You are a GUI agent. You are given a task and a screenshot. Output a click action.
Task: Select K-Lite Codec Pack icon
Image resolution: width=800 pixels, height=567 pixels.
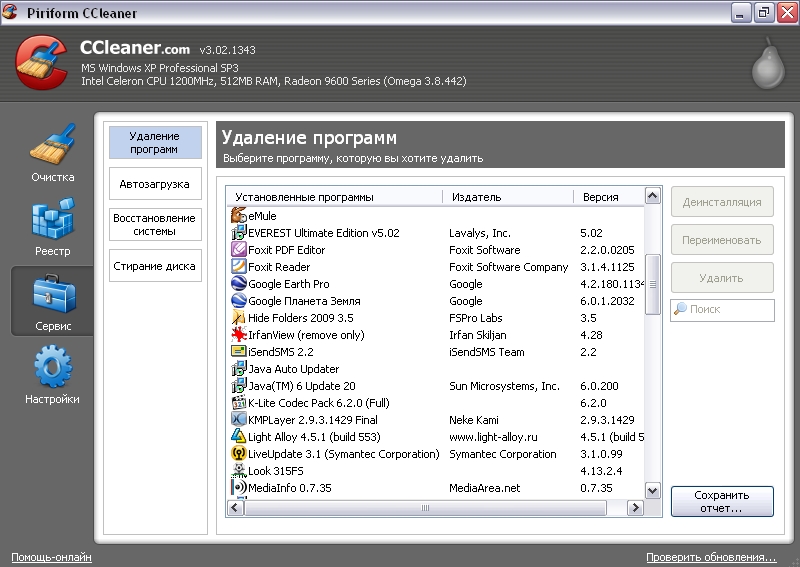pyautogui.click(x=238, y=403)
